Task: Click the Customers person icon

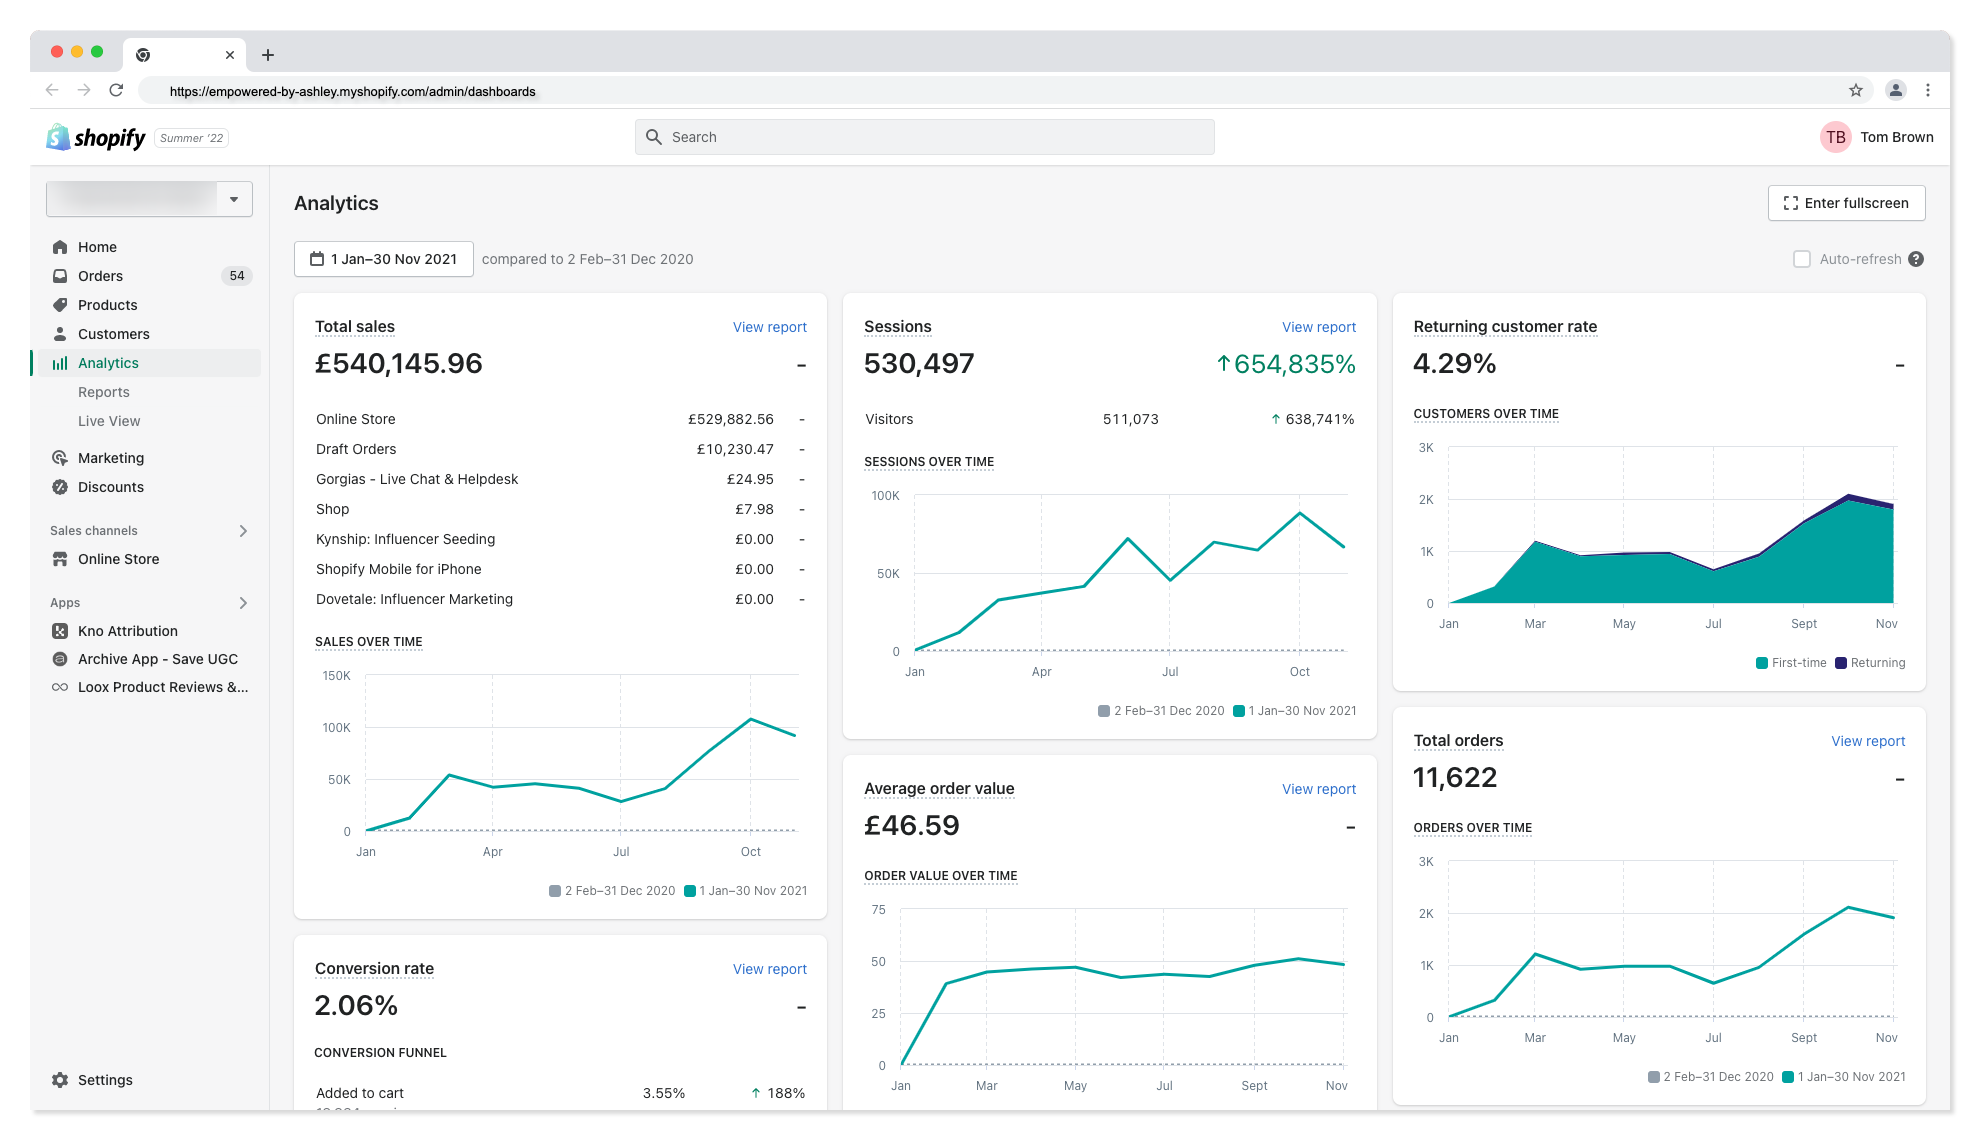Action: point(60,334)
